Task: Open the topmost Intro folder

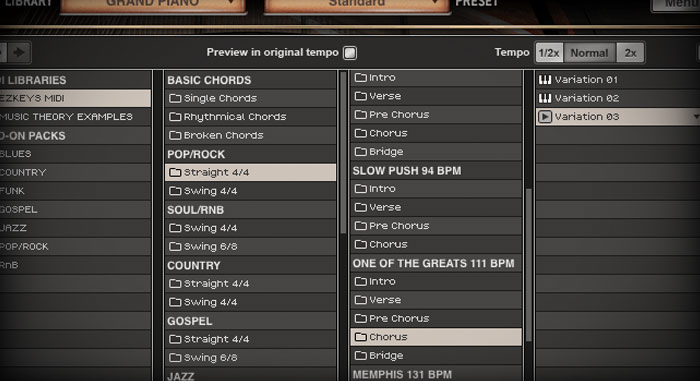Action: tap(436, 78)
